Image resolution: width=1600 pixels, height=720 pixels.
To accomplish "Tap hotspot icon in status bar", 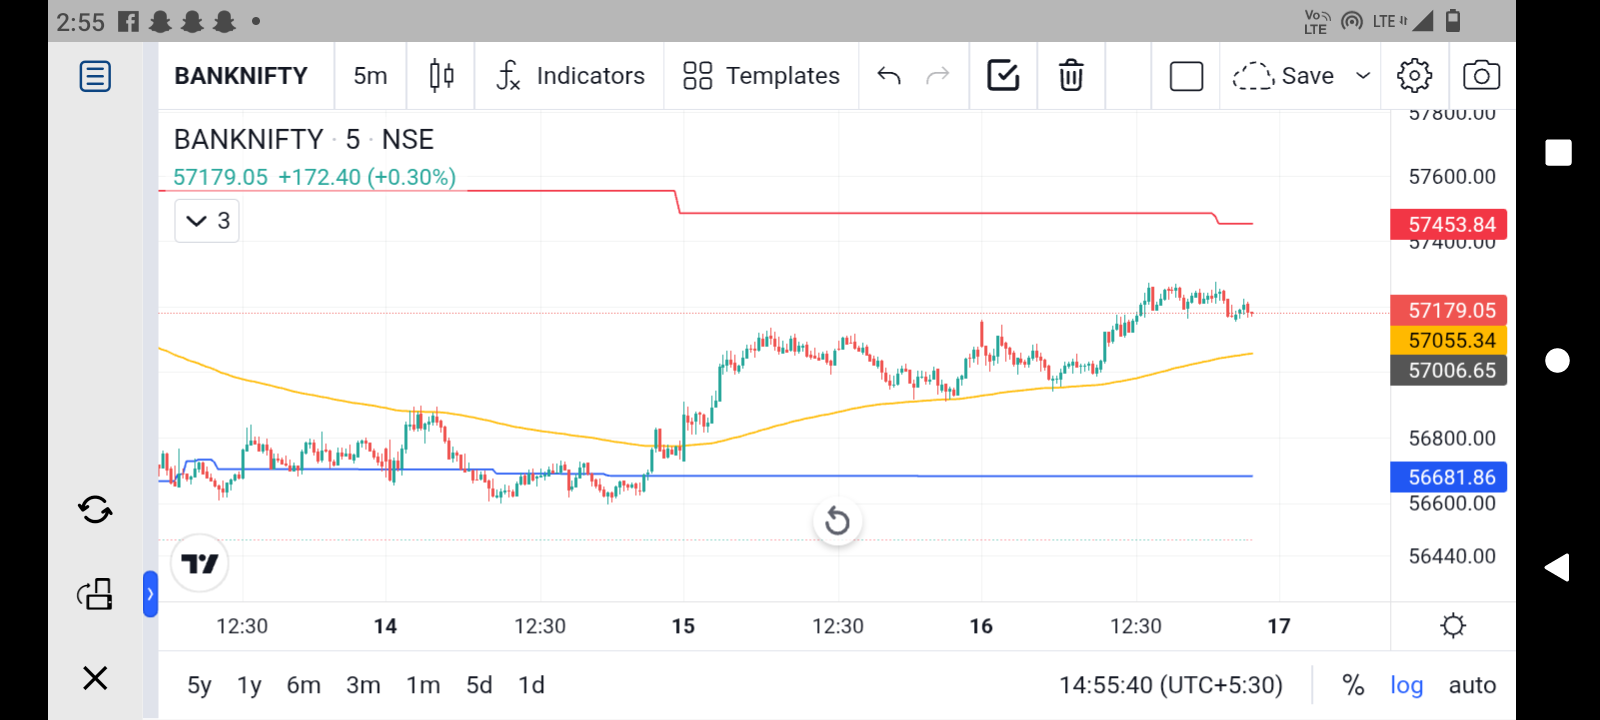I will tap(1352, 21).
